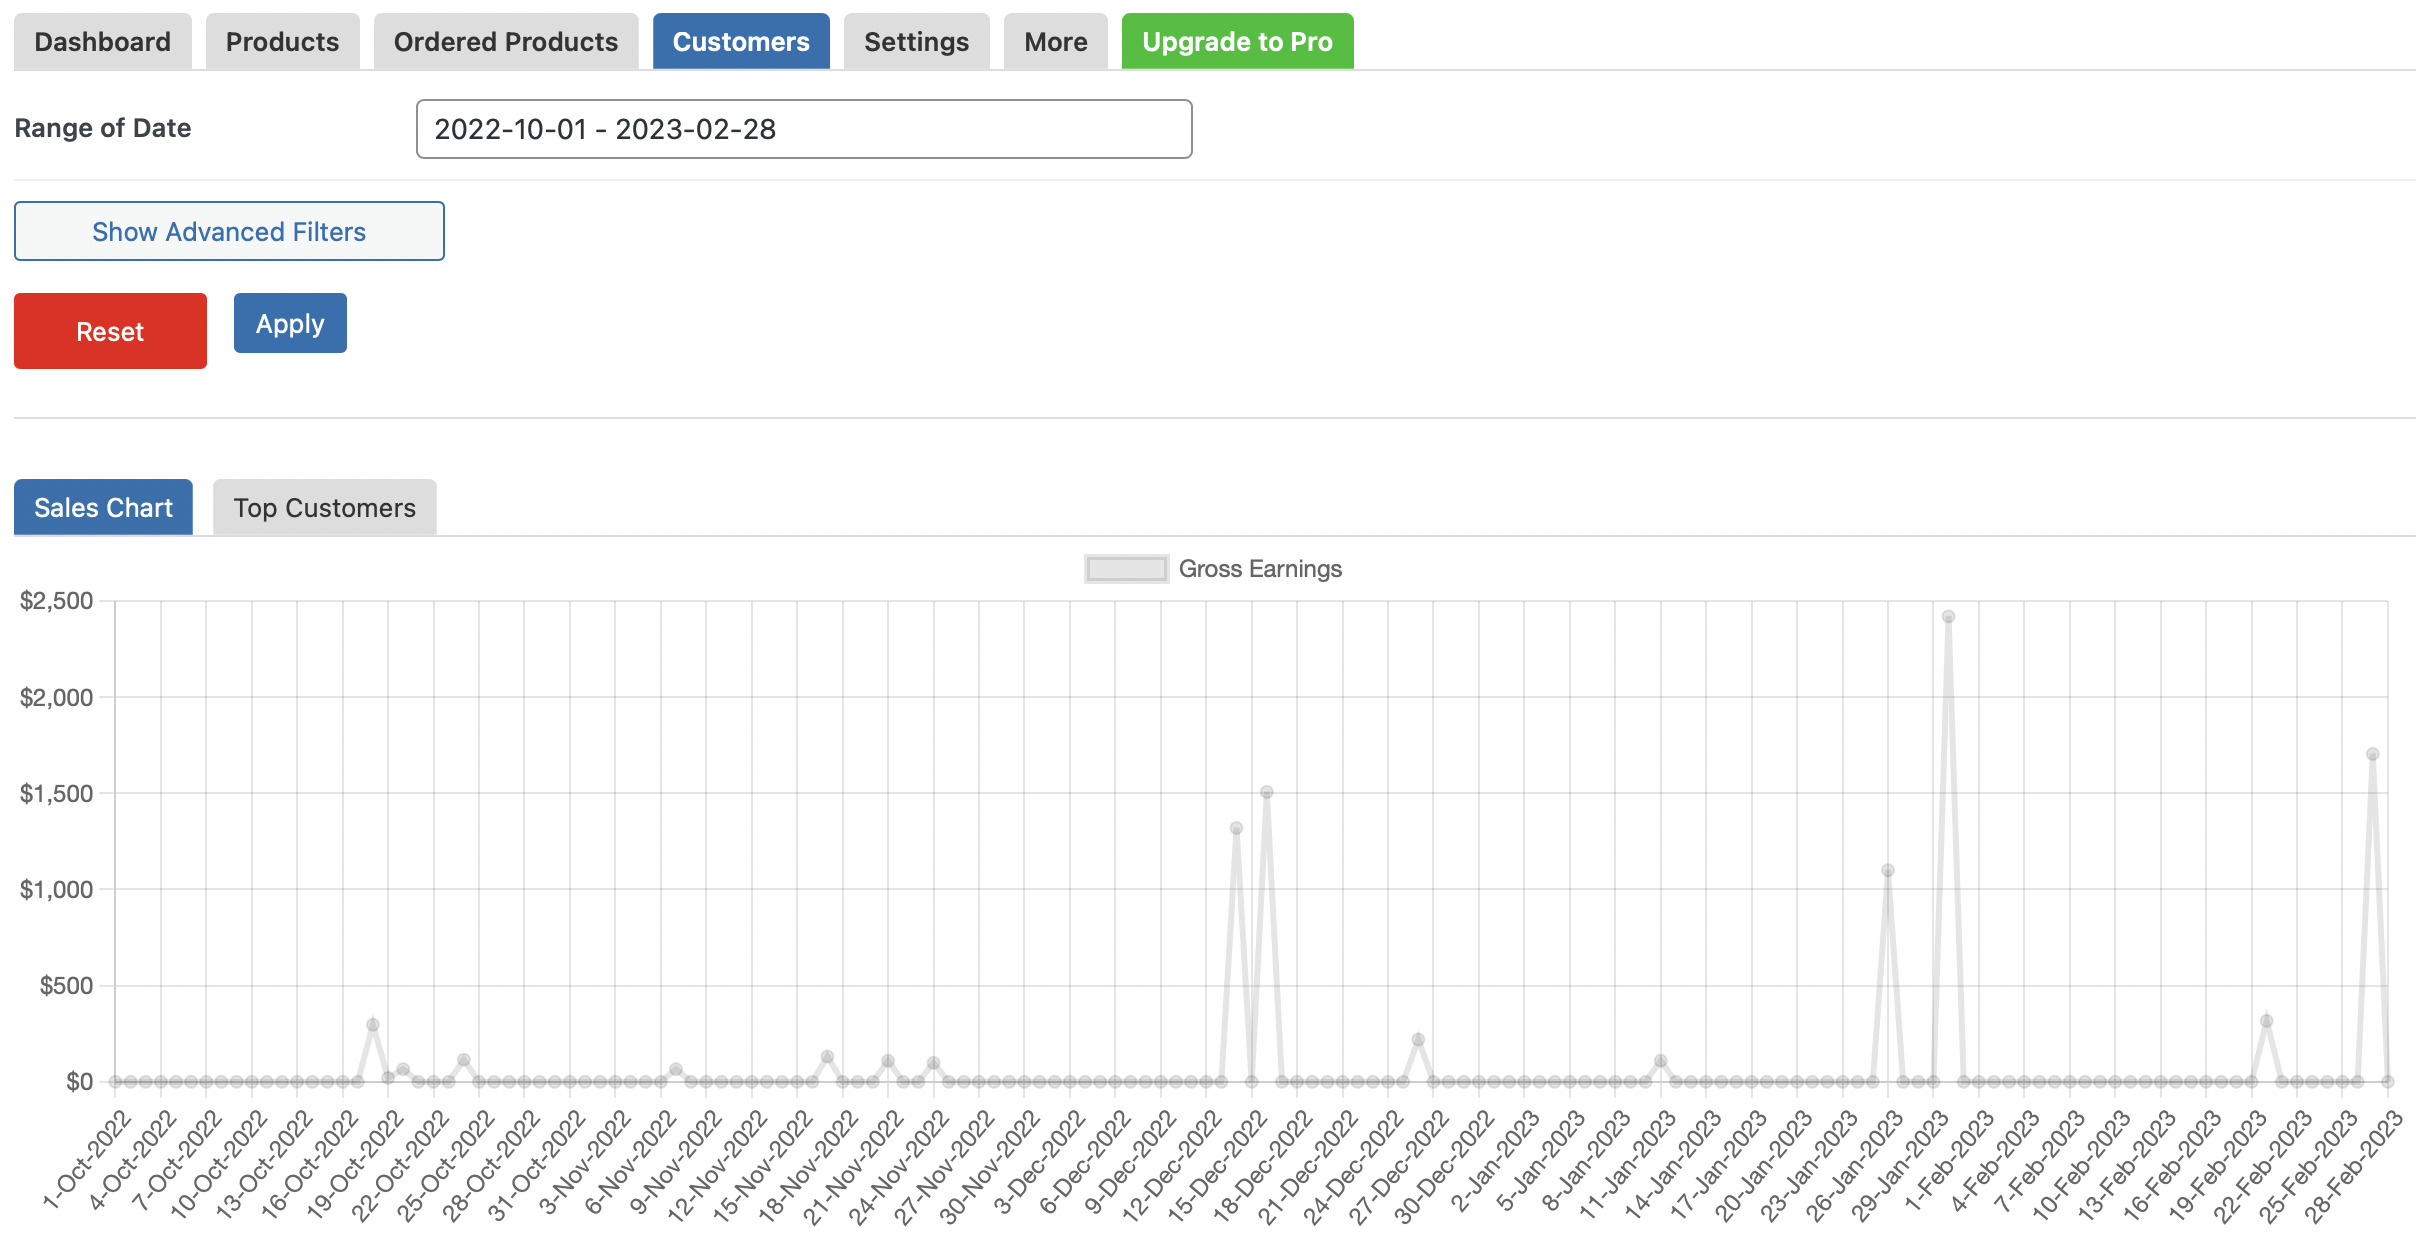Go to the Settings tab
This screenshot has width=2428, height=1252.
coord(916,42)
